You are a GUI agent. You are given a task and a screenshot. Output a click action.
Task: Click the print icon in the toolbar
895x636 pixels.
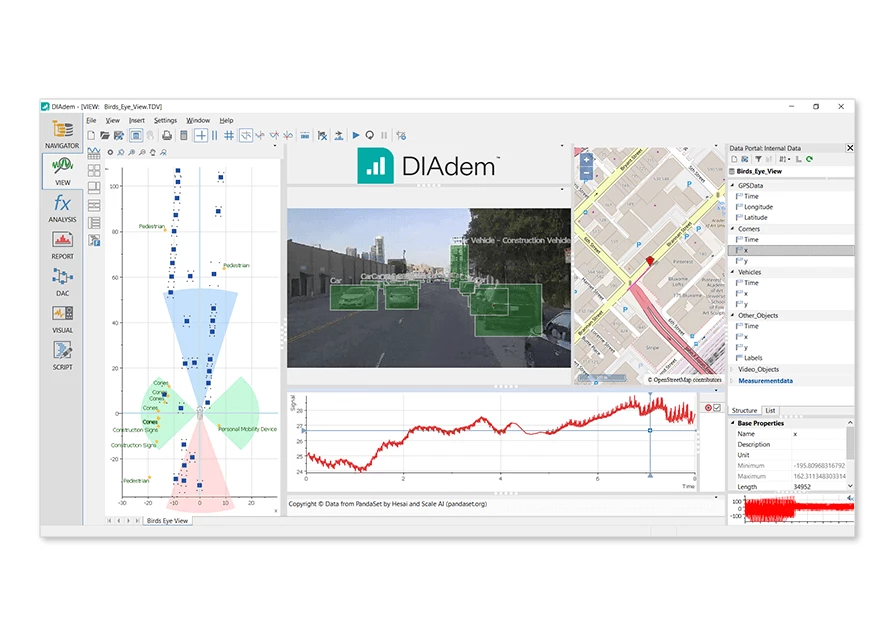point(167,135)
